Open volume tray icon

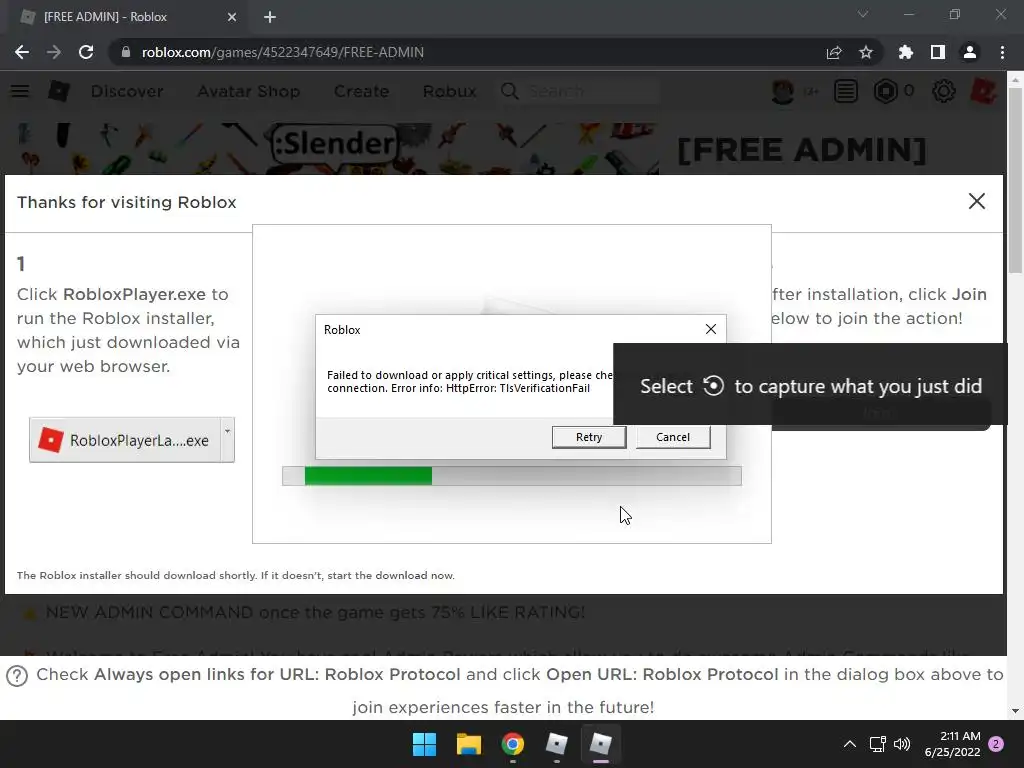(x=902, y=744)
